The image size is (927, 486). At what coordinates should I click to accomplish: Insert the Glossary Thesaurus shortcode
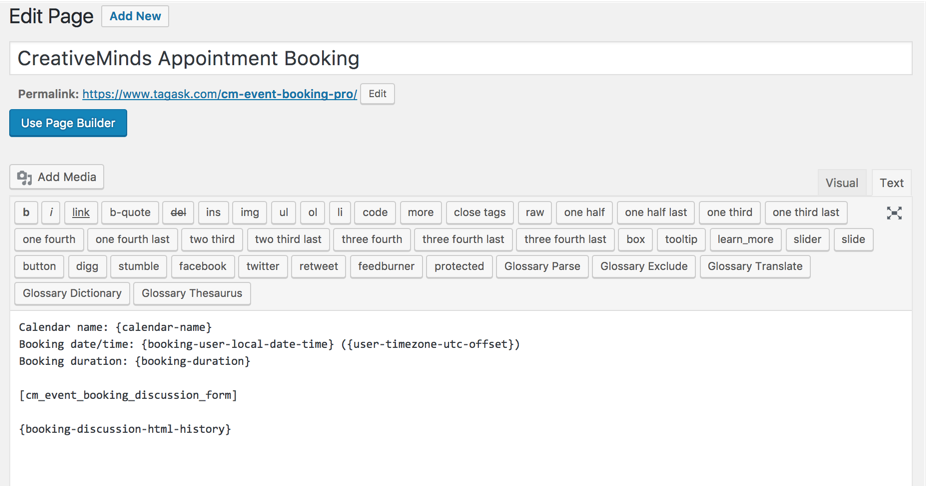pos(192,293)
